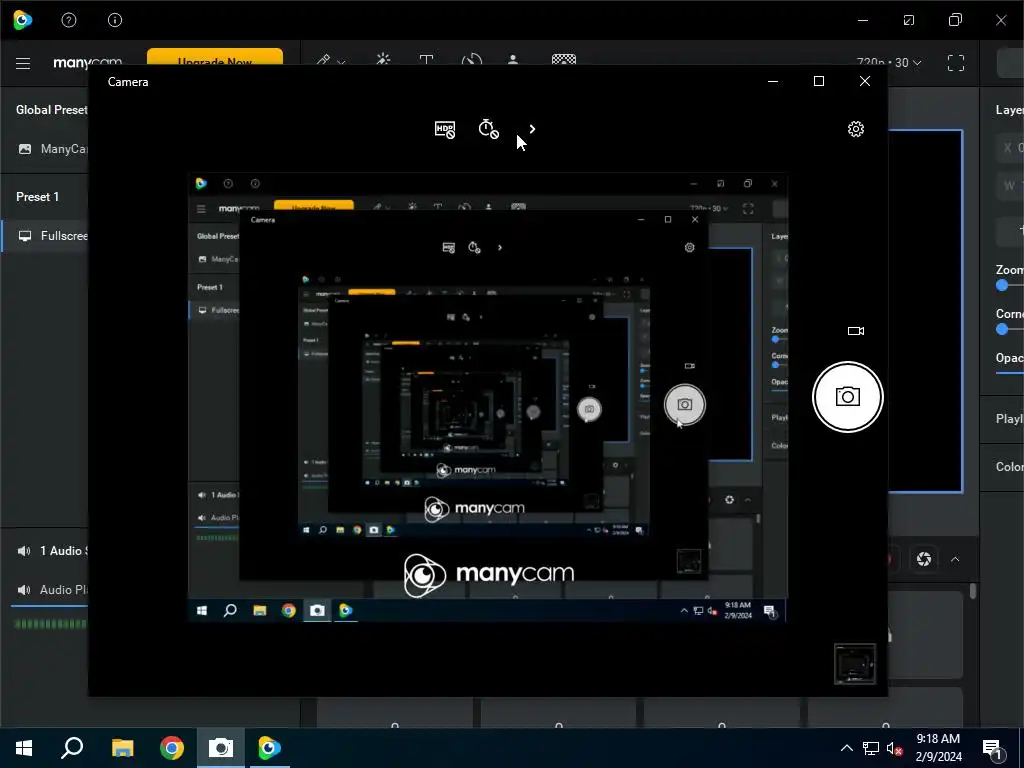
Task: Expand more Camera options with the chevron
Action: pyautogui.click(x=532, y=129)
